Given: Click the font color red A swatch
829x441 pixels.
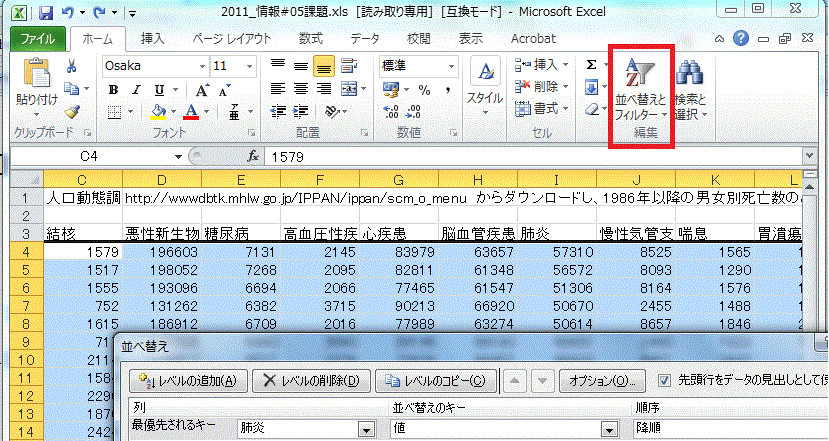Looking at the screenshot, I should [x=191, y=112].
